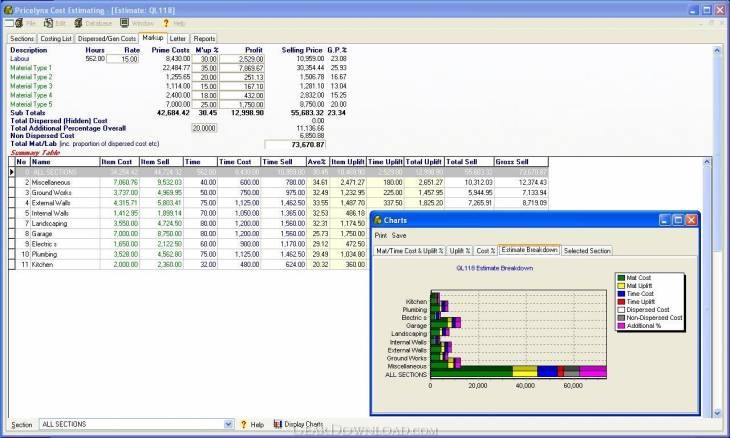Open the Section dropdown arrow
Viewport: 730px width, 438px height.
(x=228, y=424)
